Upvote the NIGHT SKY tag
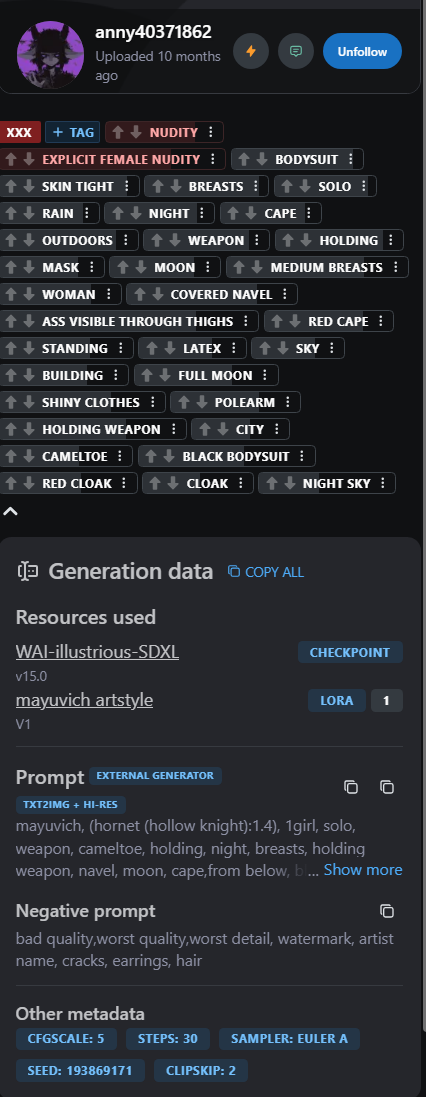 272,483
